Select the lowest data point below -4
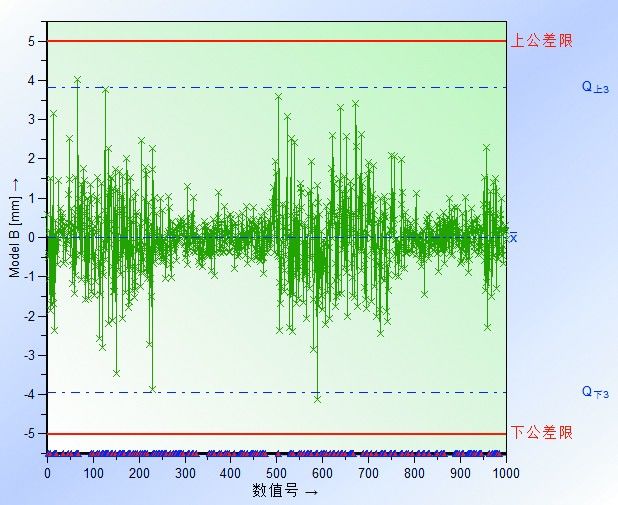Viewport: 618px width, 505px height. (317, 399)
